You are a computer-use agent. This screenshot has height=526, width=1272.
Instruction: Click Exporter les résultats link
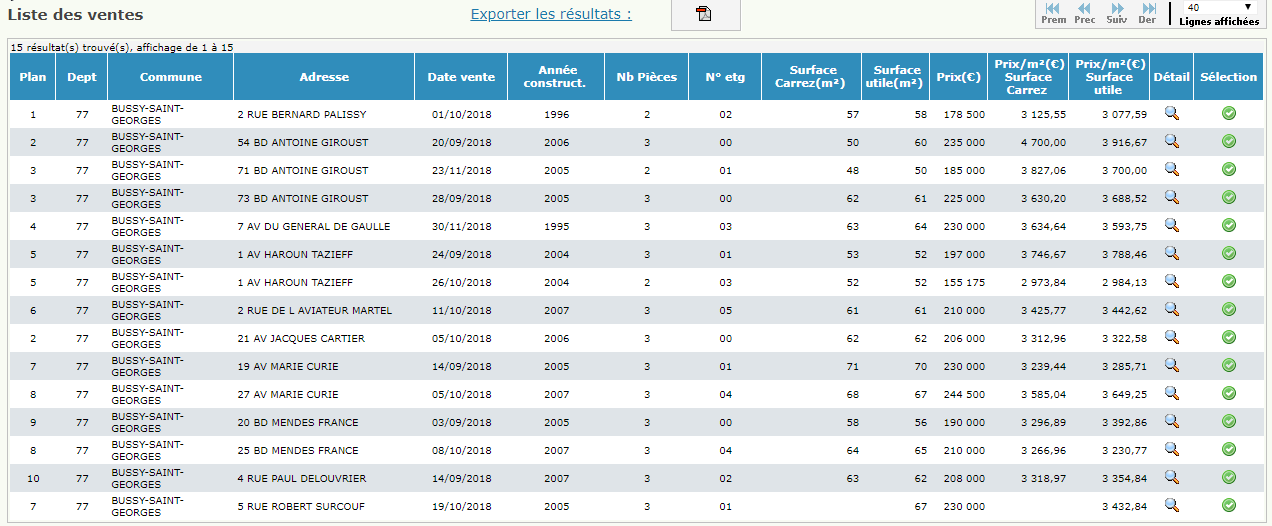click(551, 14)
